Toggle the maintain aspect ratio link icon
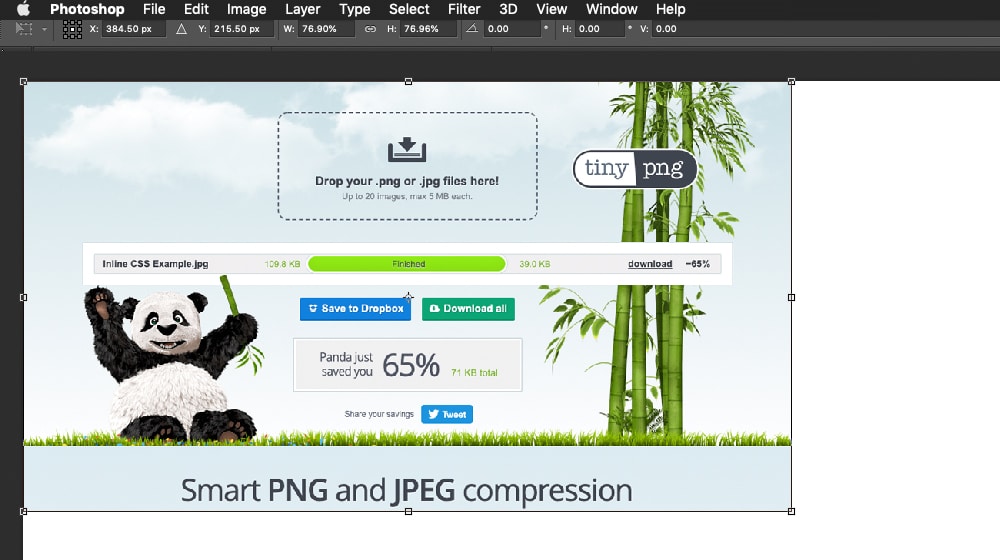 pos(370,29)
